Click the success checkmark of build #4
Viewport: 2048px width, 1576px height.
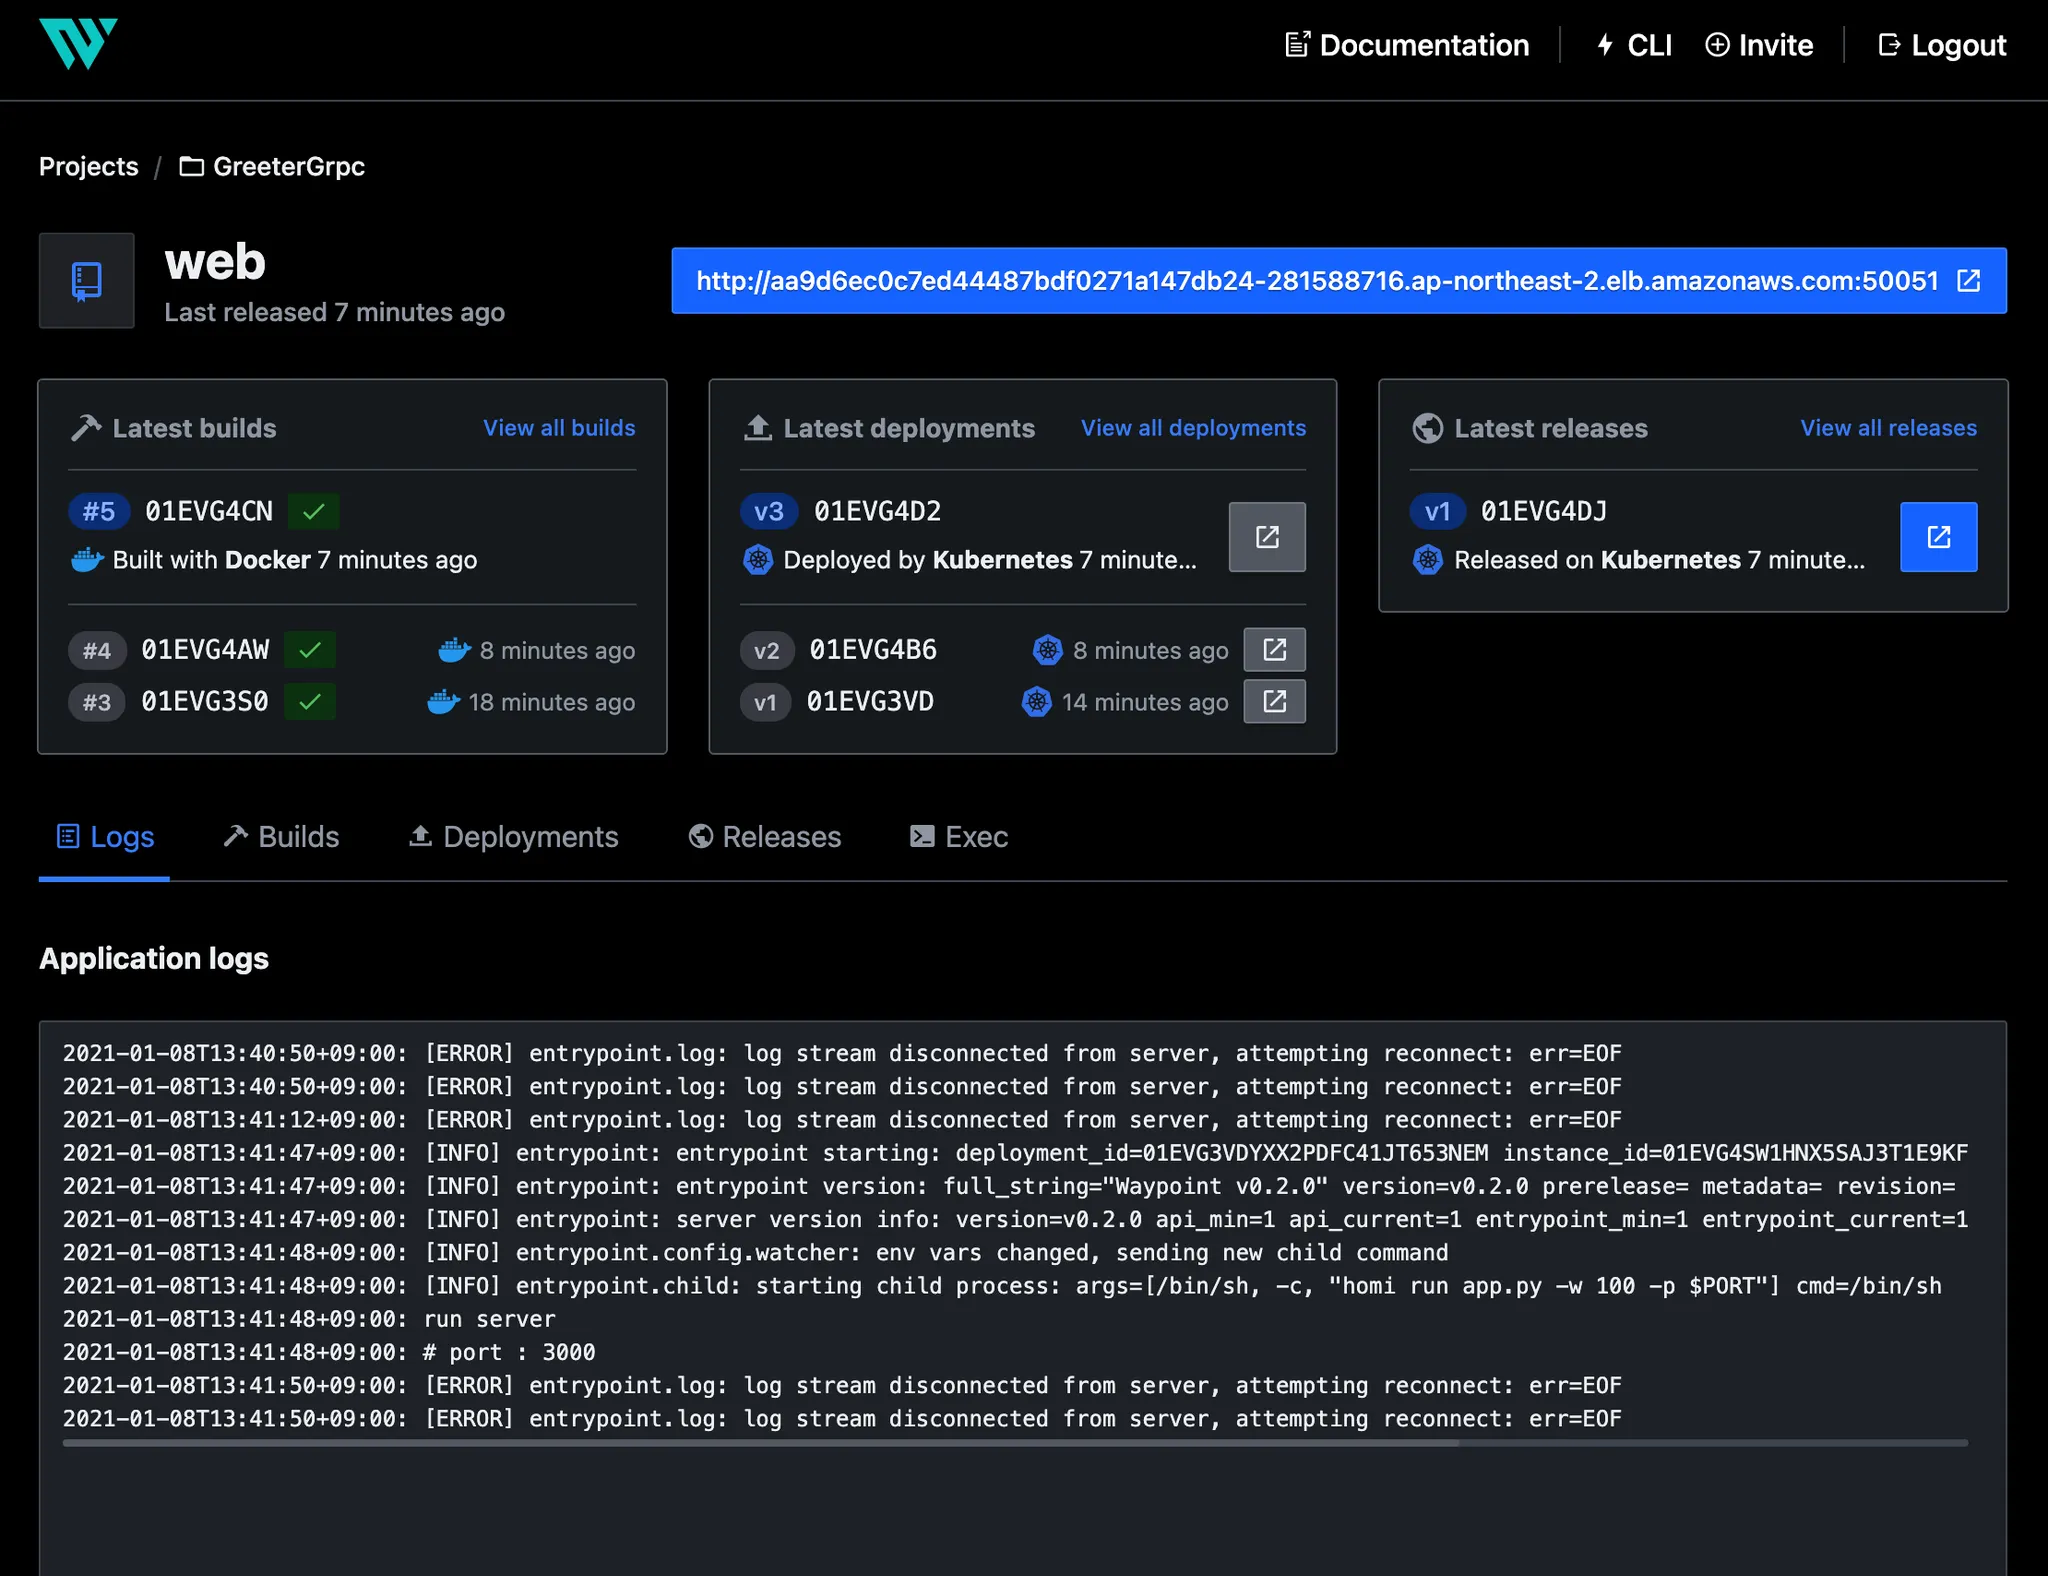pyautogui.click(x=310, y=650)
